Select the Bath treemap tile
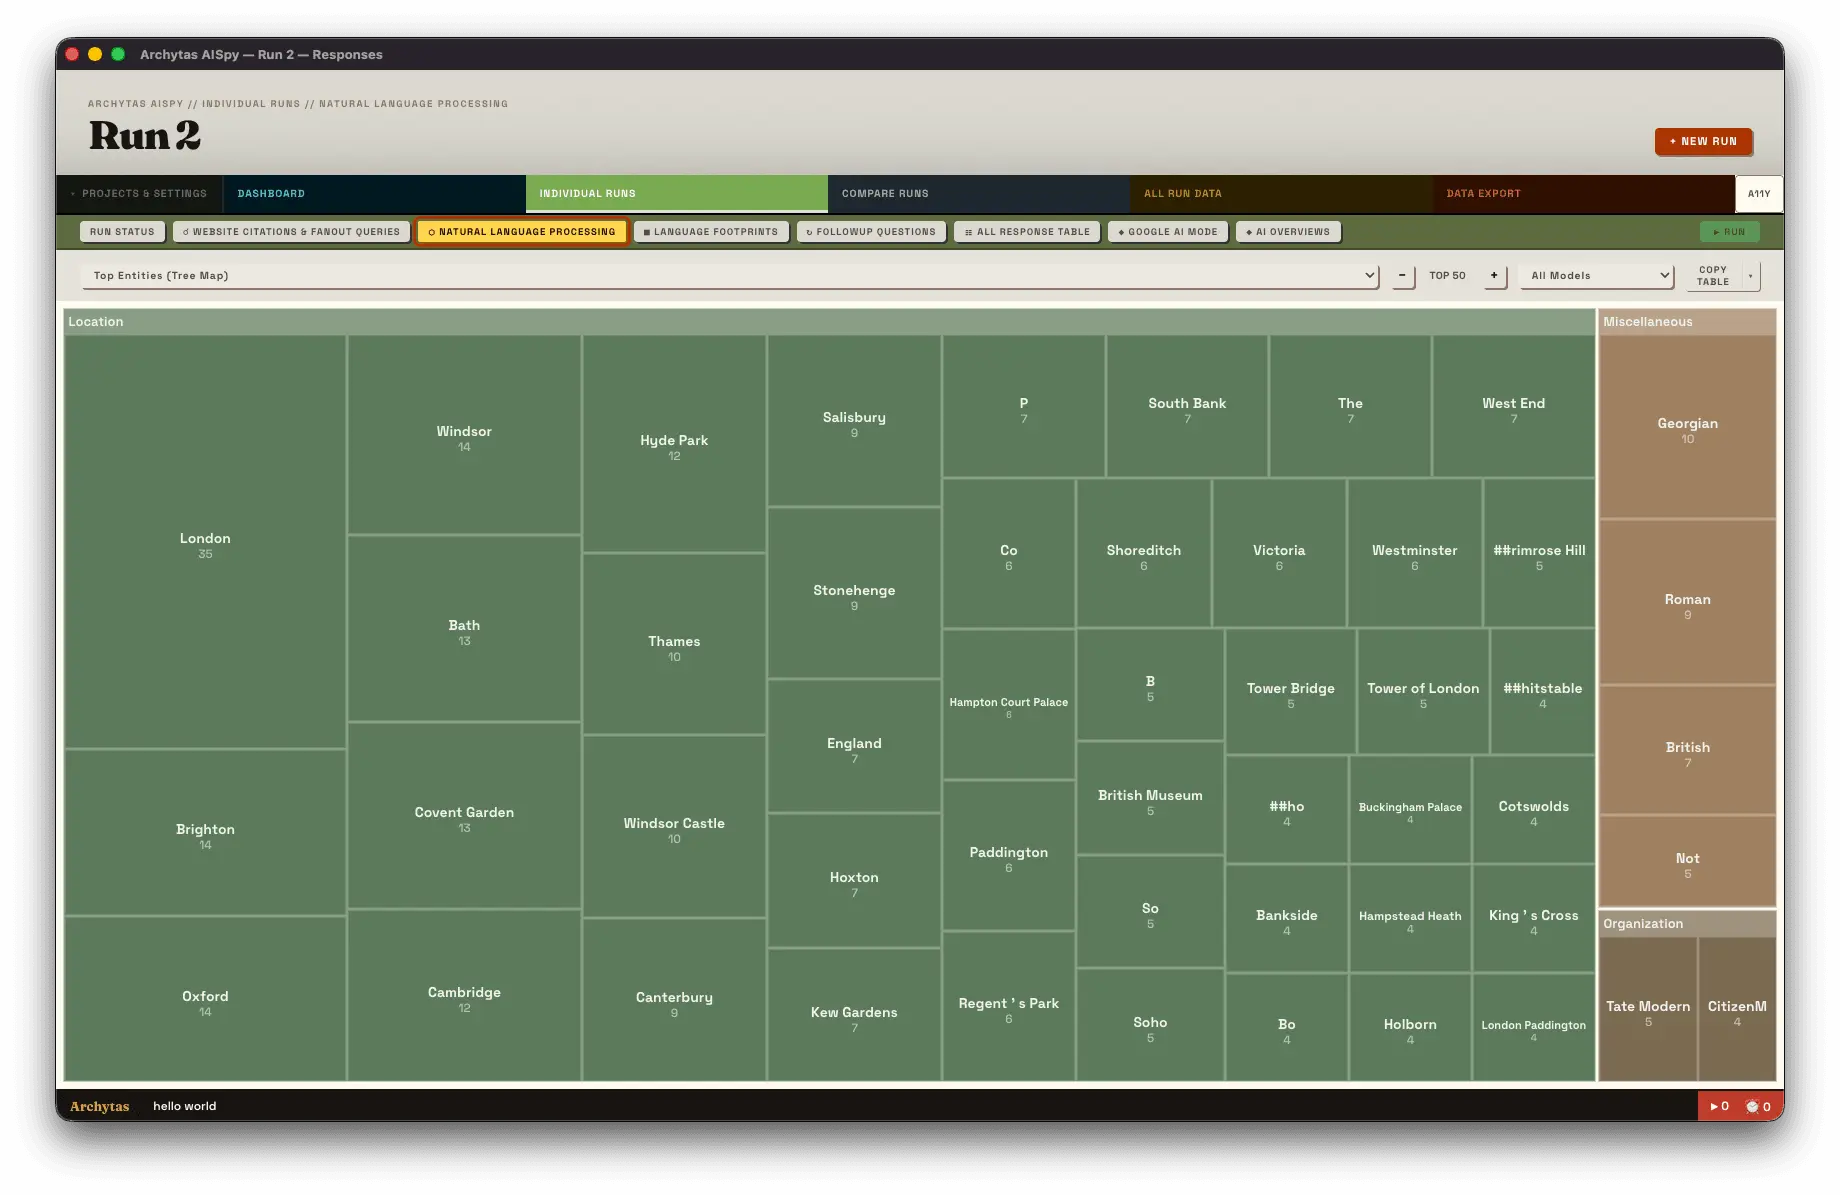1840x1195 pixels. tap(464, 628)
